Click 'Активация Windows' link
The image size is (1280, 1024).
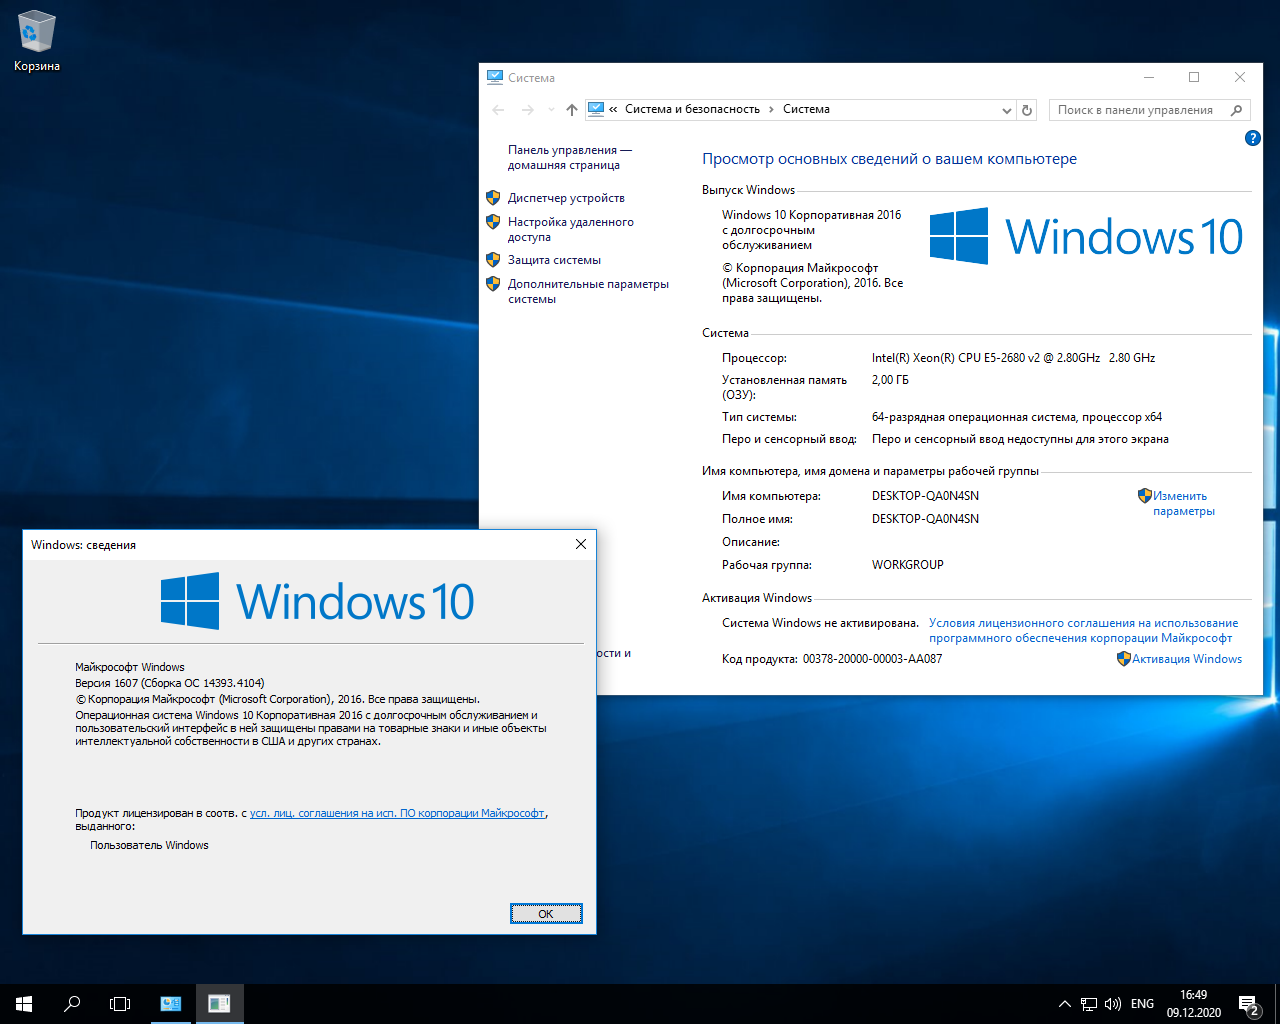pos(1187,659)
